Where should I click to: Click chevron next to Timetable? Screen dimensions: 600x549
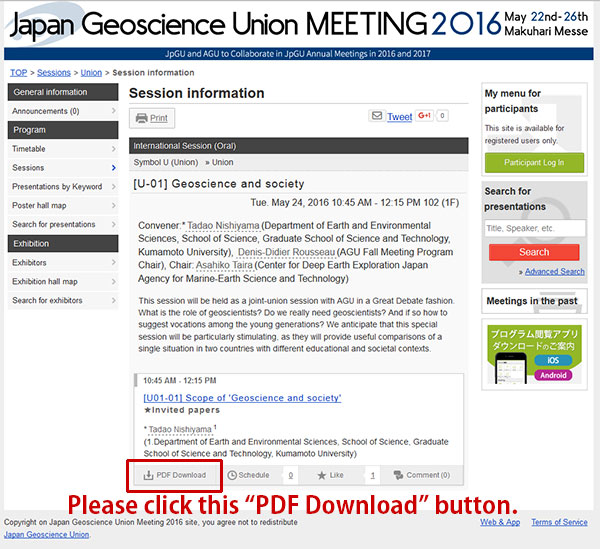(114, 148)
